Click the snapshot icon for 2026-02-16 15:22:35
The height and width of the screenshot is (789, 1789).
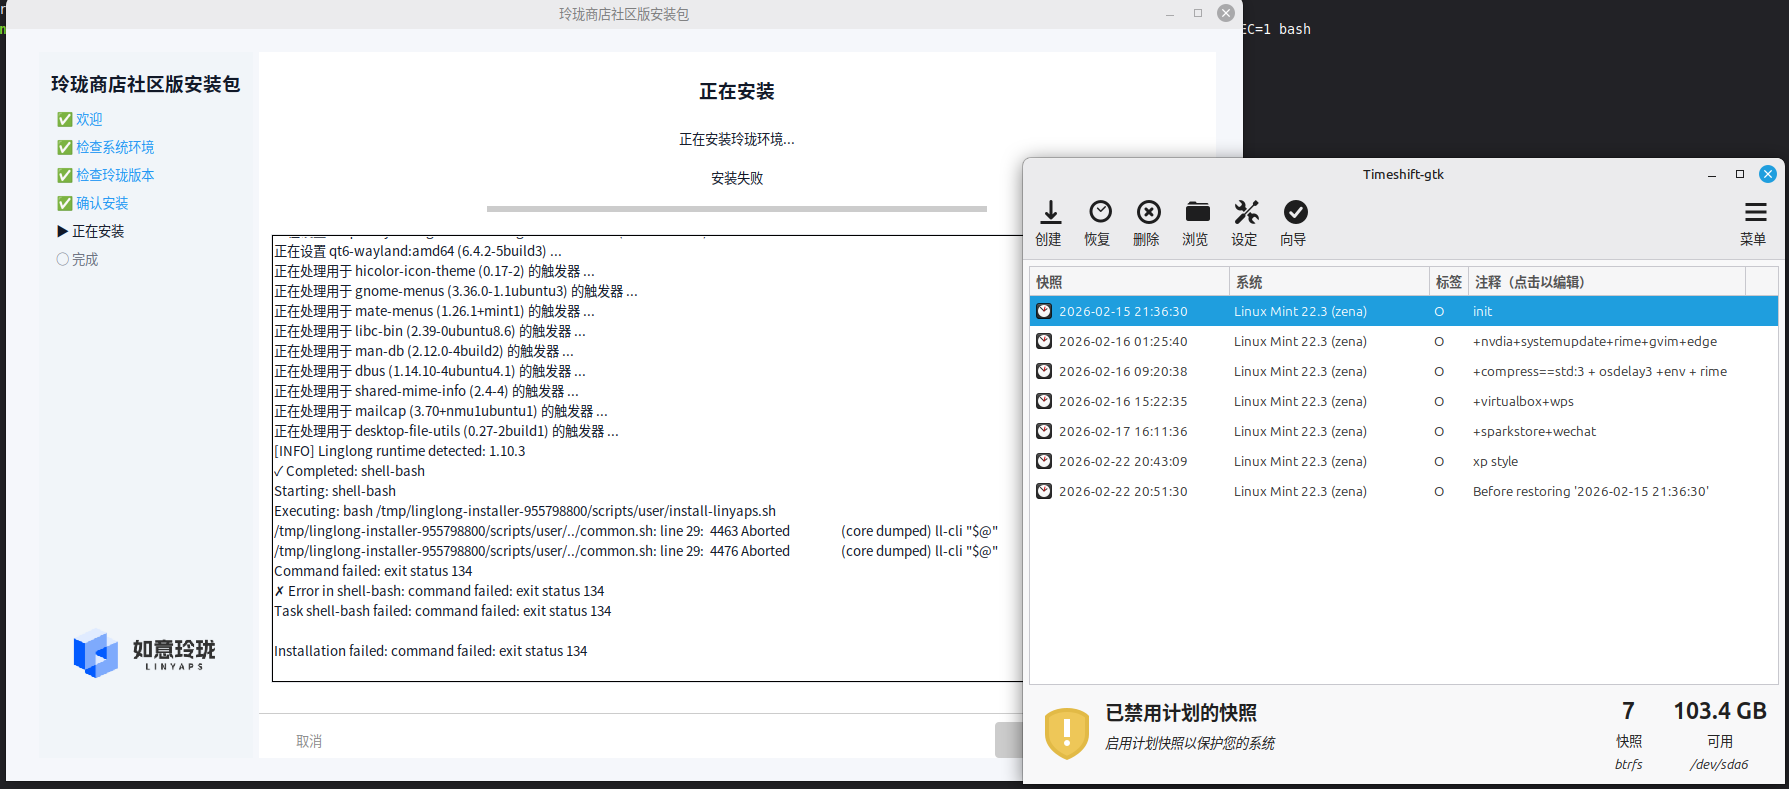tap(1044, 401)
